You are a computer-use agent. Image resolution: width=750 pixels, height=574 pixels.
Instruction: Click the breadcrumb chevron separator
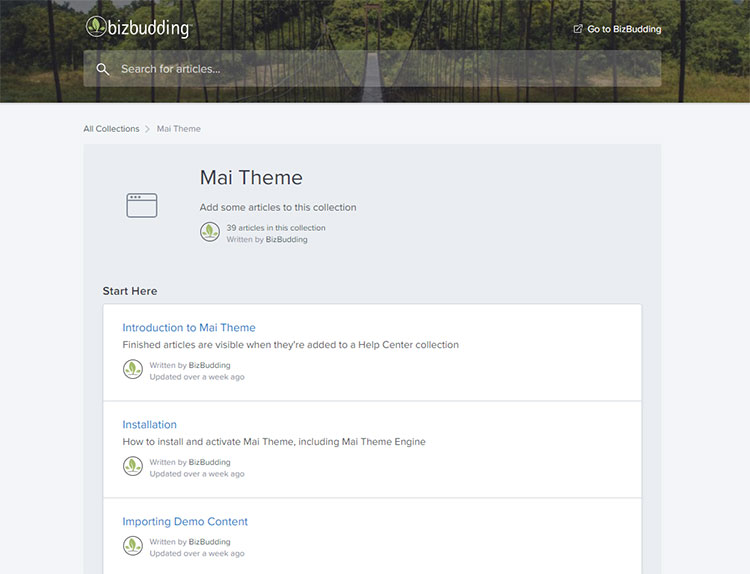click(147, 129)
